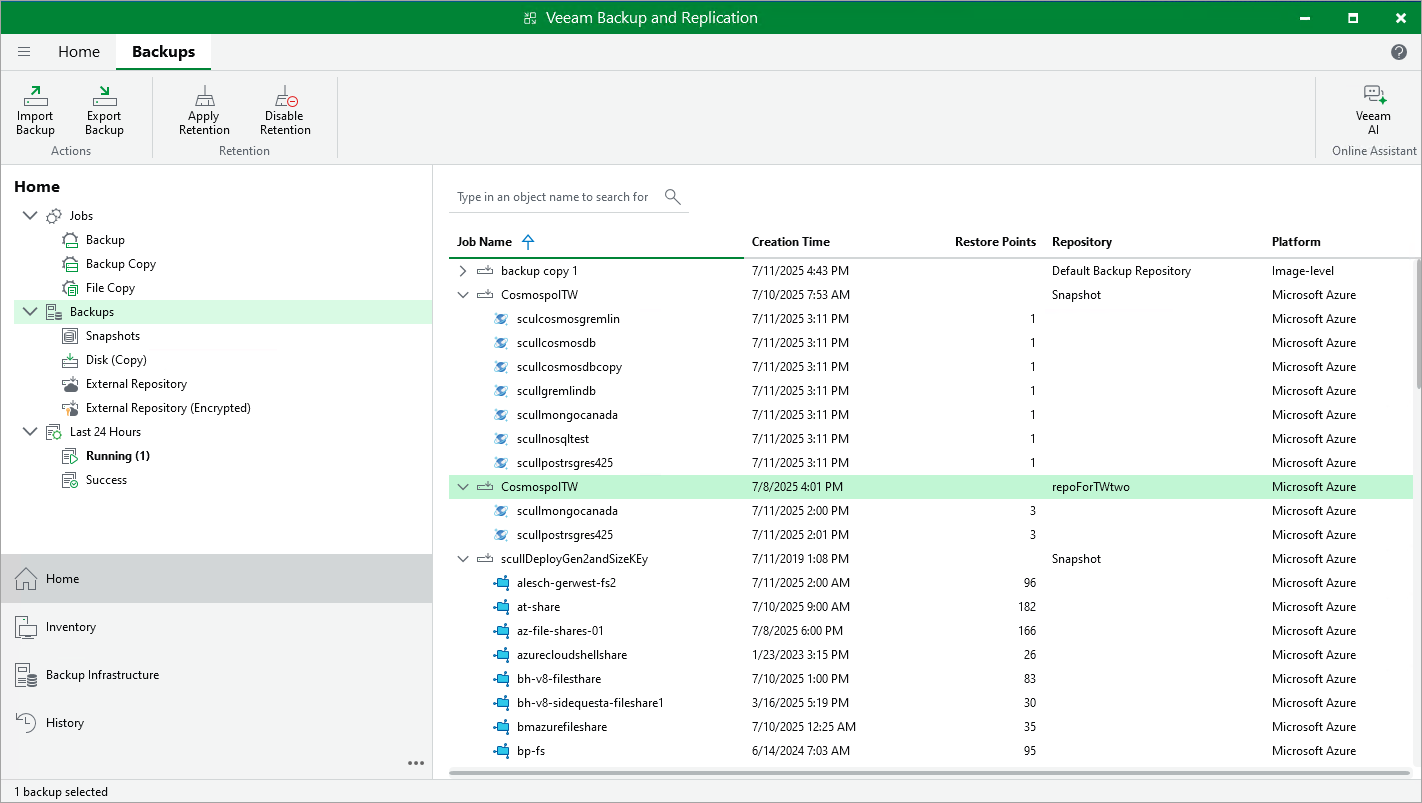The width and height of the screenshot is (1422, 803).
Task: Click the History pane icon
Action: point(26,723)
